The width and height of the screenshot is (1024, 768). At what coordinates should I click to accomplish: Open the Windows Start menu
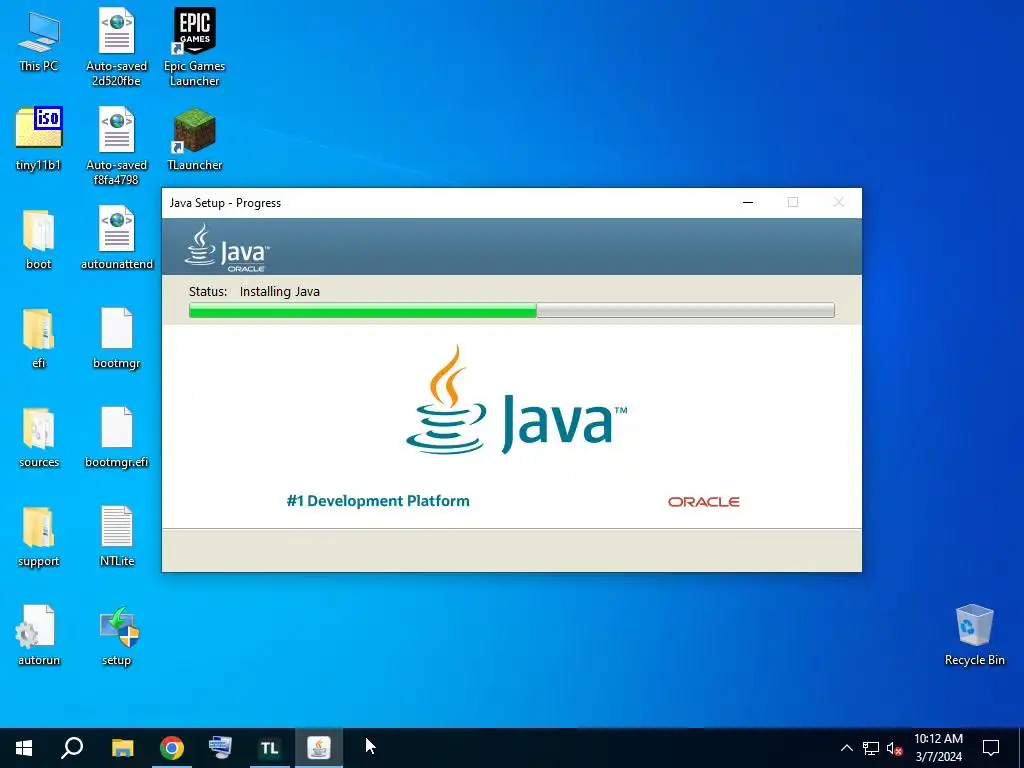24,748
